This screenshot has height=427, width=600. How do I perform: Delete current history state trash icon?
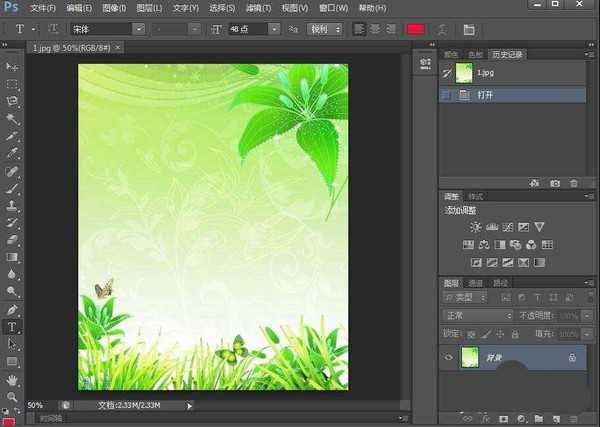[x=573, y=183]
